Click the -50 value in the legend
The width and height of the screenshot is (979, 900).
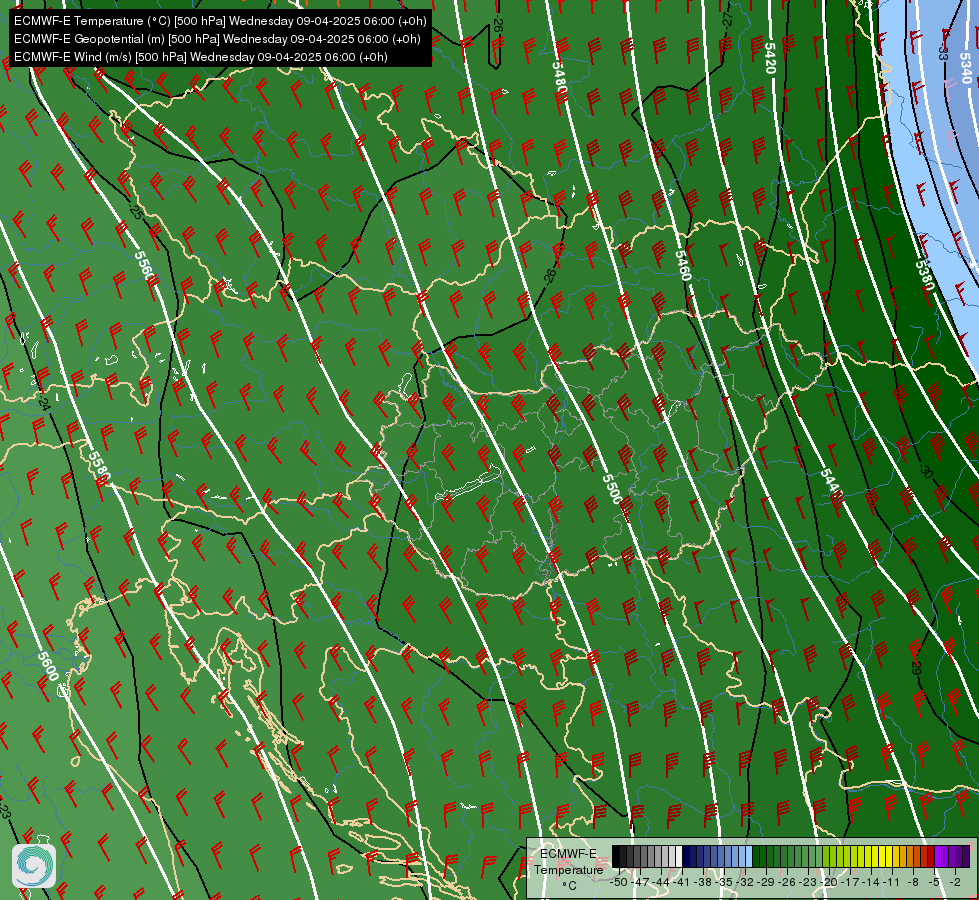click(x=618, y=882)
